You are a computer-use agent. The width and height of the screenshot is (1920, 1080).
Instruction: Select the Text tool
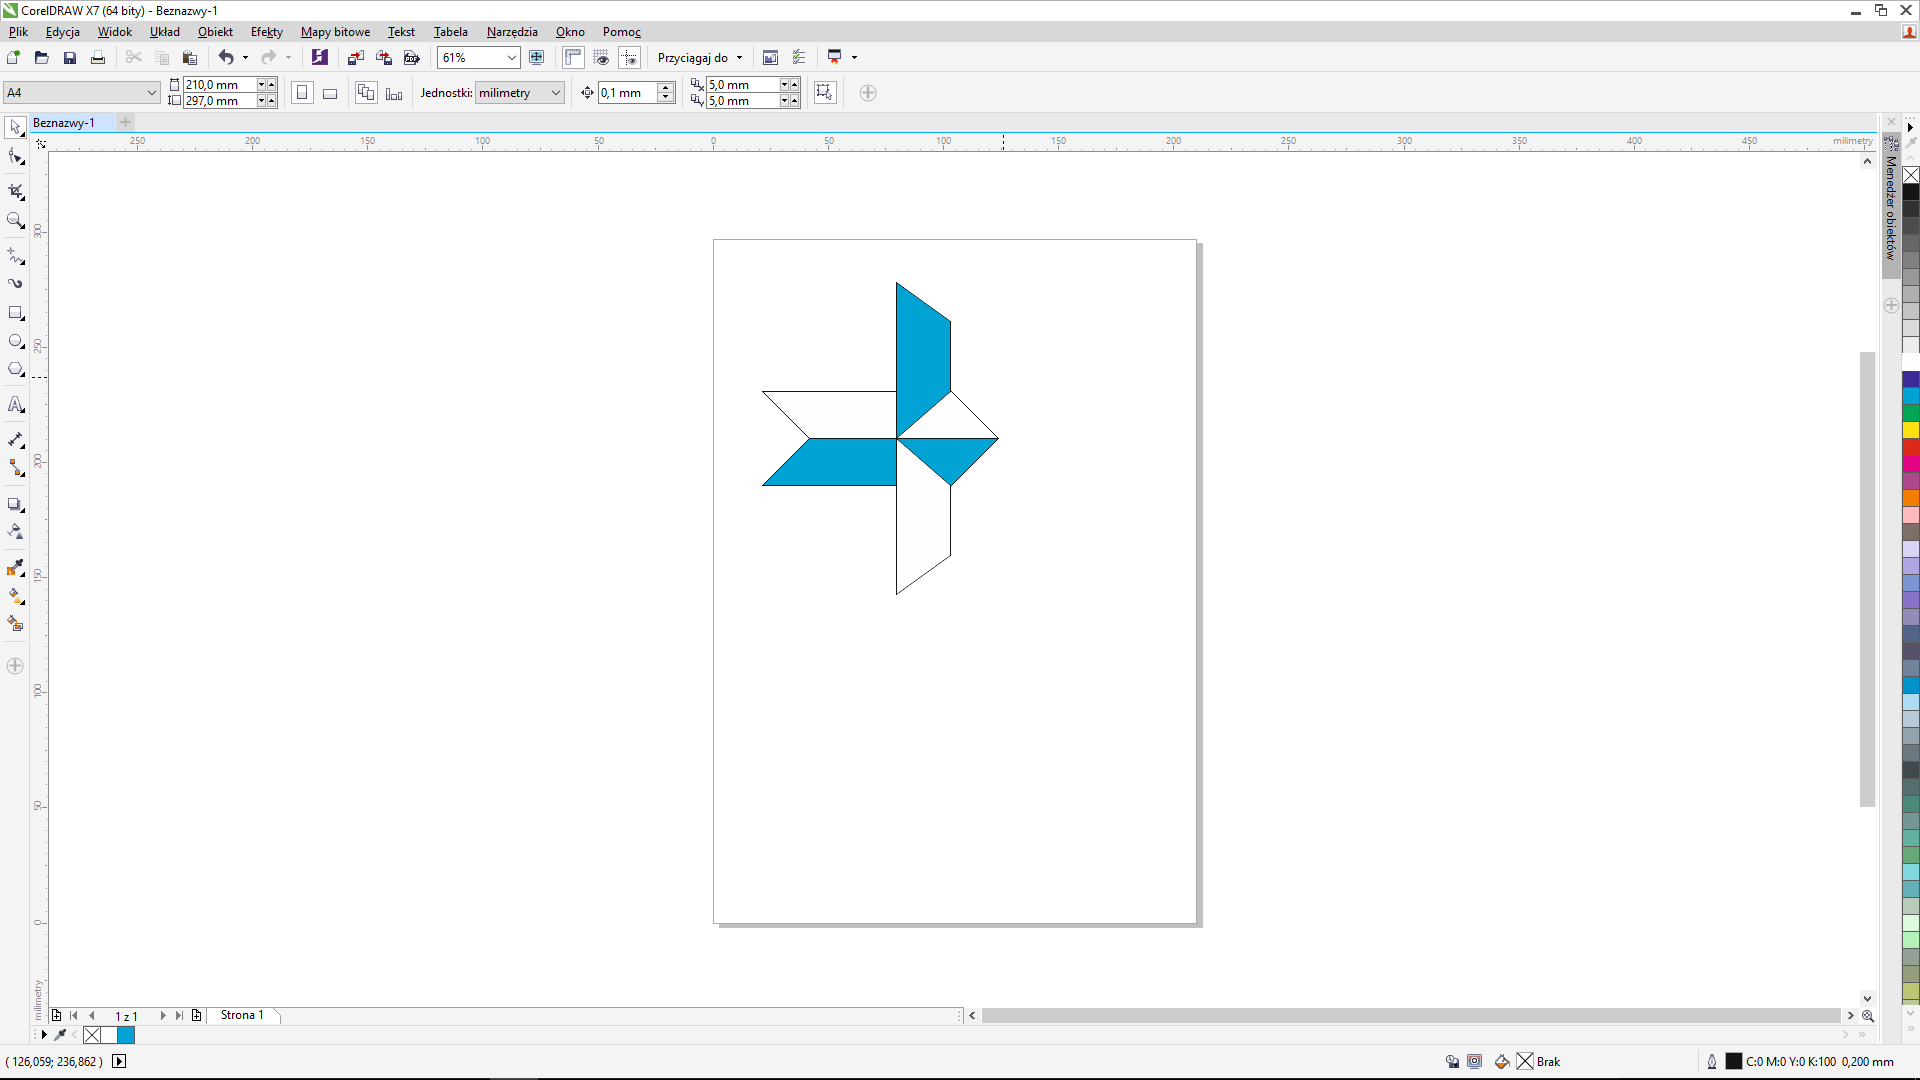point(15,405)
